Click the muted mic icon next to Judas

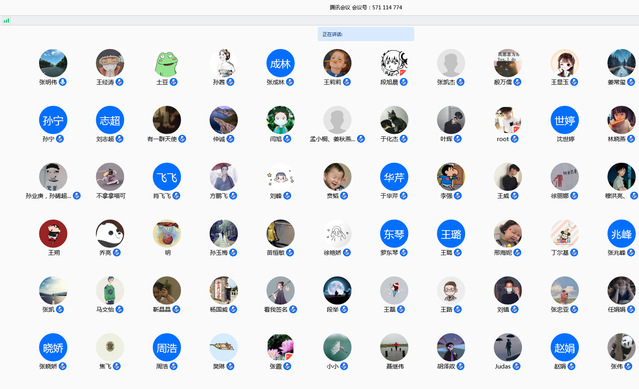(516, 366)
